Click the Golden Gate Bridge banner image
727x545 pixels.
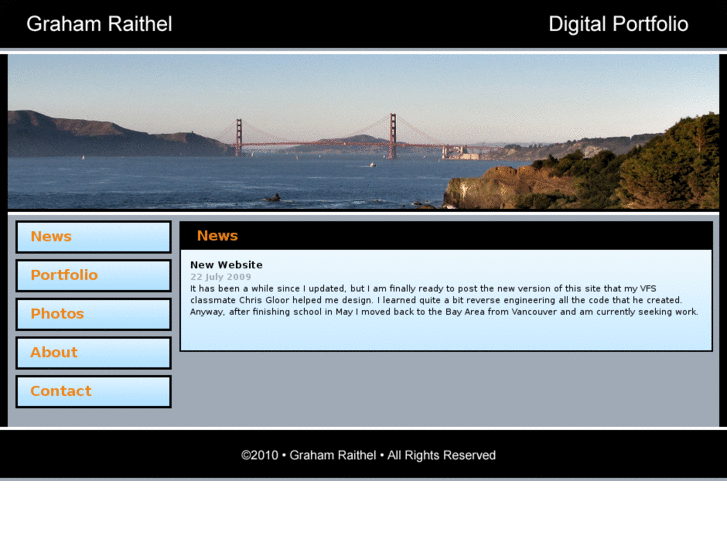click(364, 132)
